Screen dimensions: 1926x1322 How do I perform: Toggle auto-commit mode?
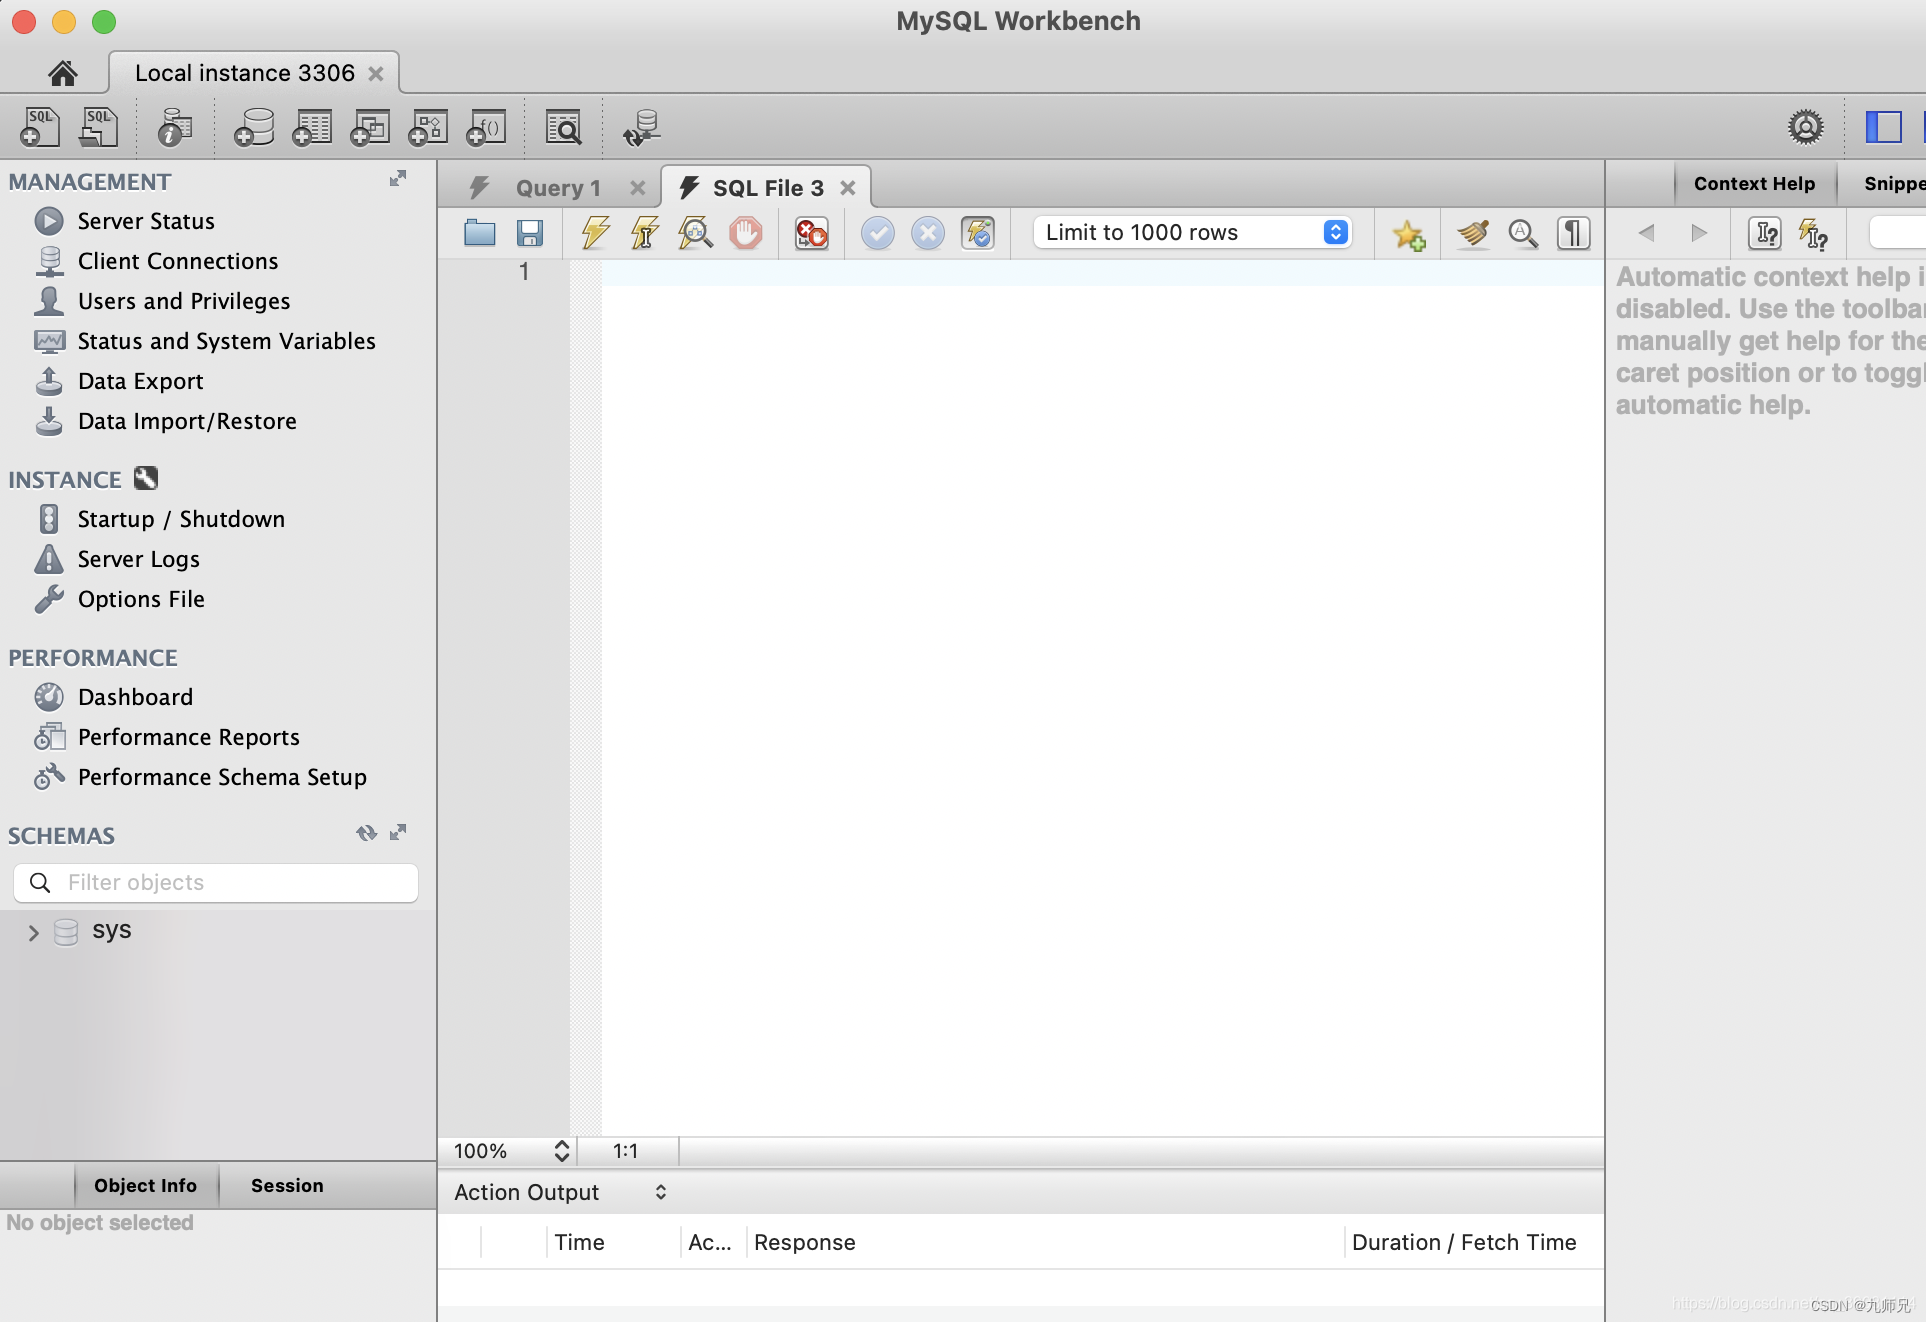978,233
